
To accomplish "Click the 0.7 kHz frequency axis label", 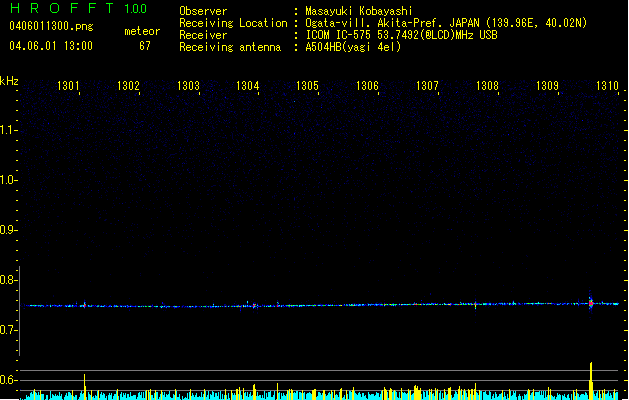I will 8,330.
